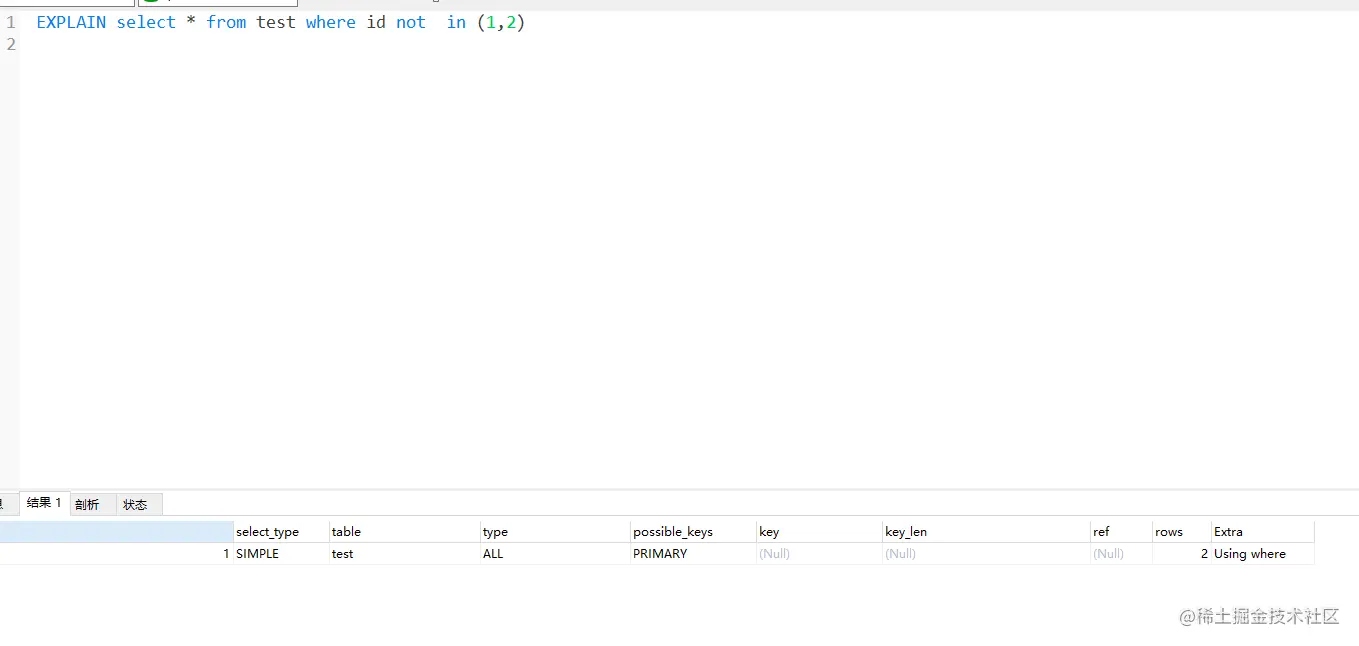Select the ALL cell in type column

click(x=555, y=554)
